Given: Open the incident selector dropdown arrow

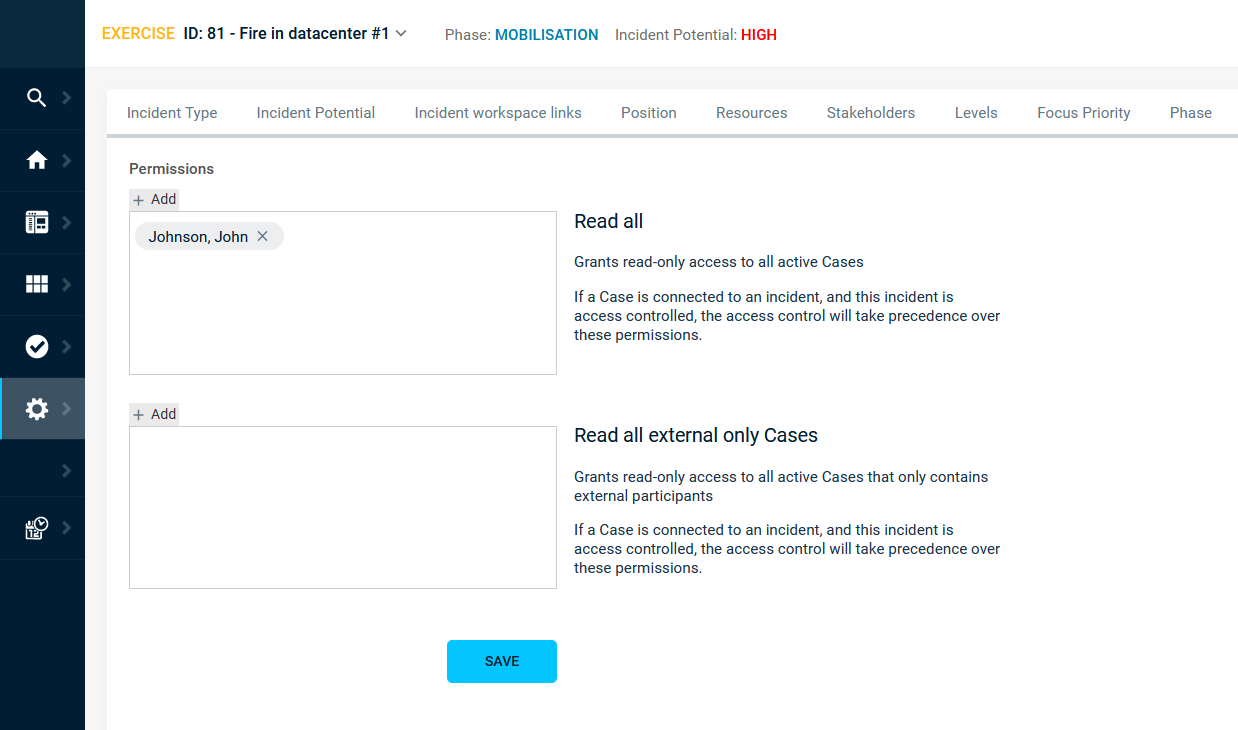Looking at the screenshot, I should (x=401, y=34).
